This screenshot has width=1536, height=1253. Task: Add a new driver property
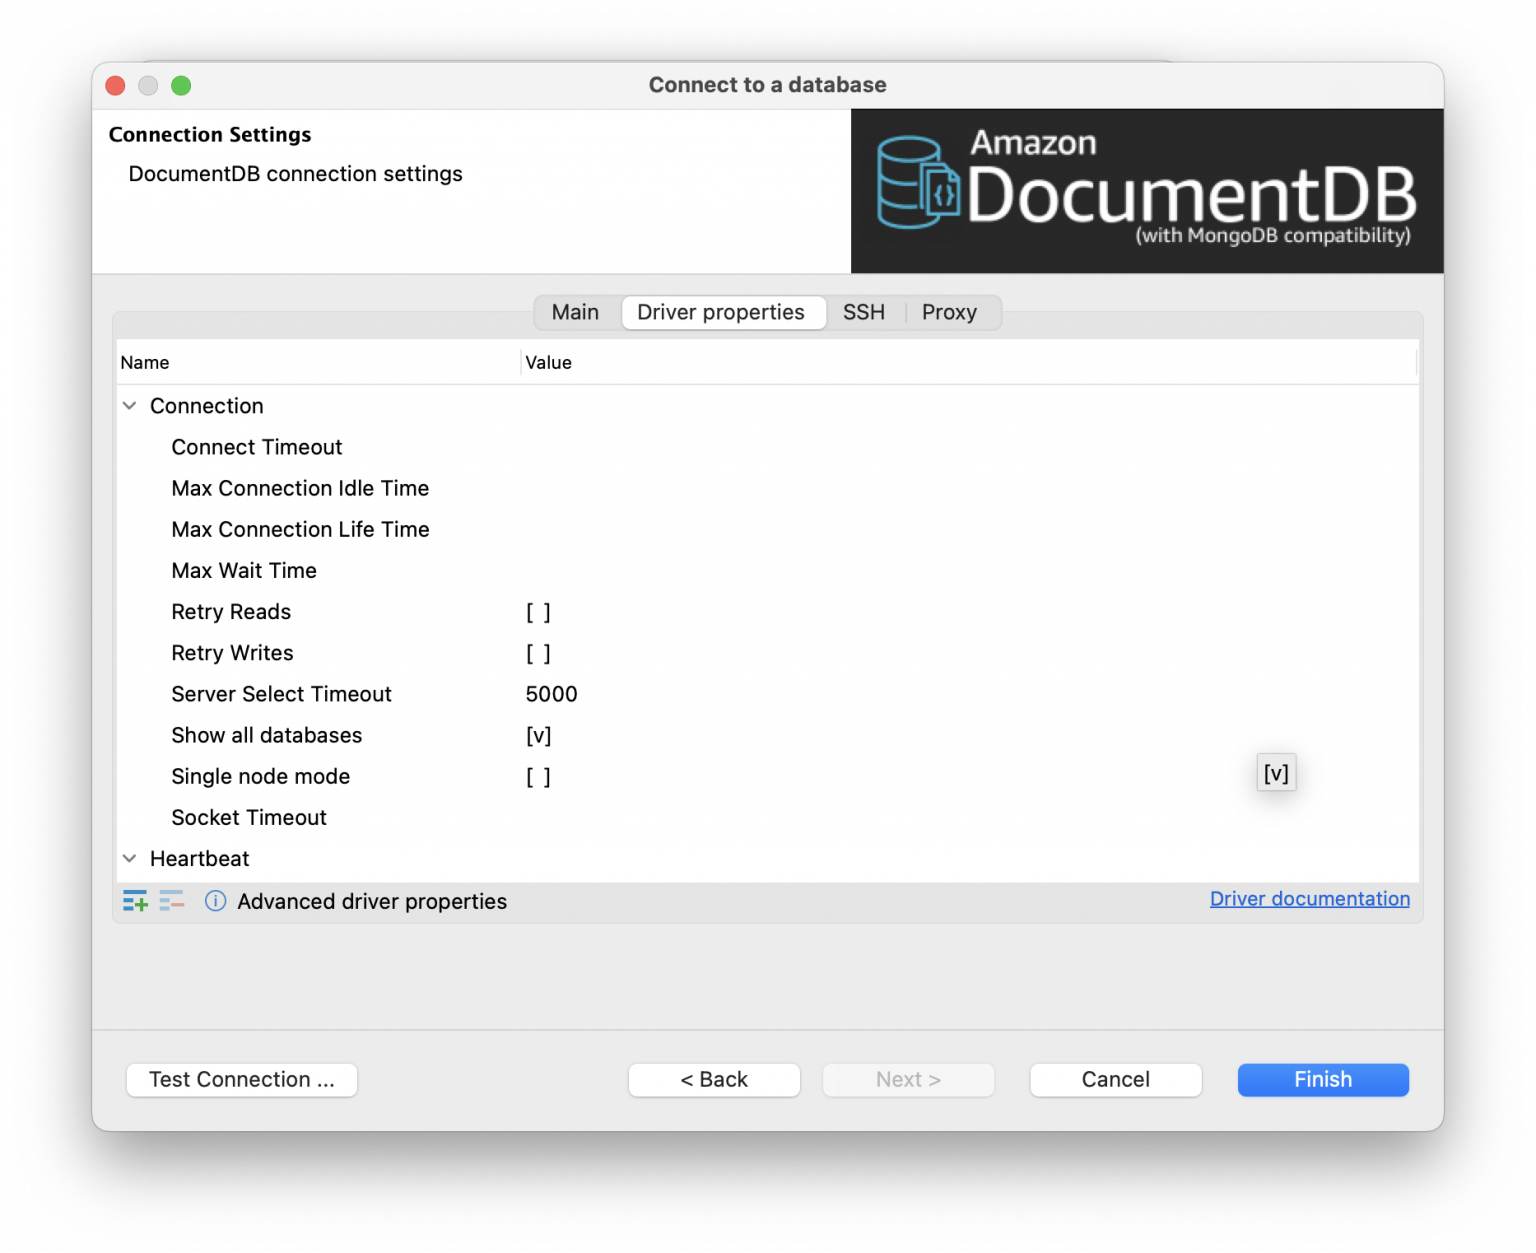pyautogui.click(x=135, y=901)
